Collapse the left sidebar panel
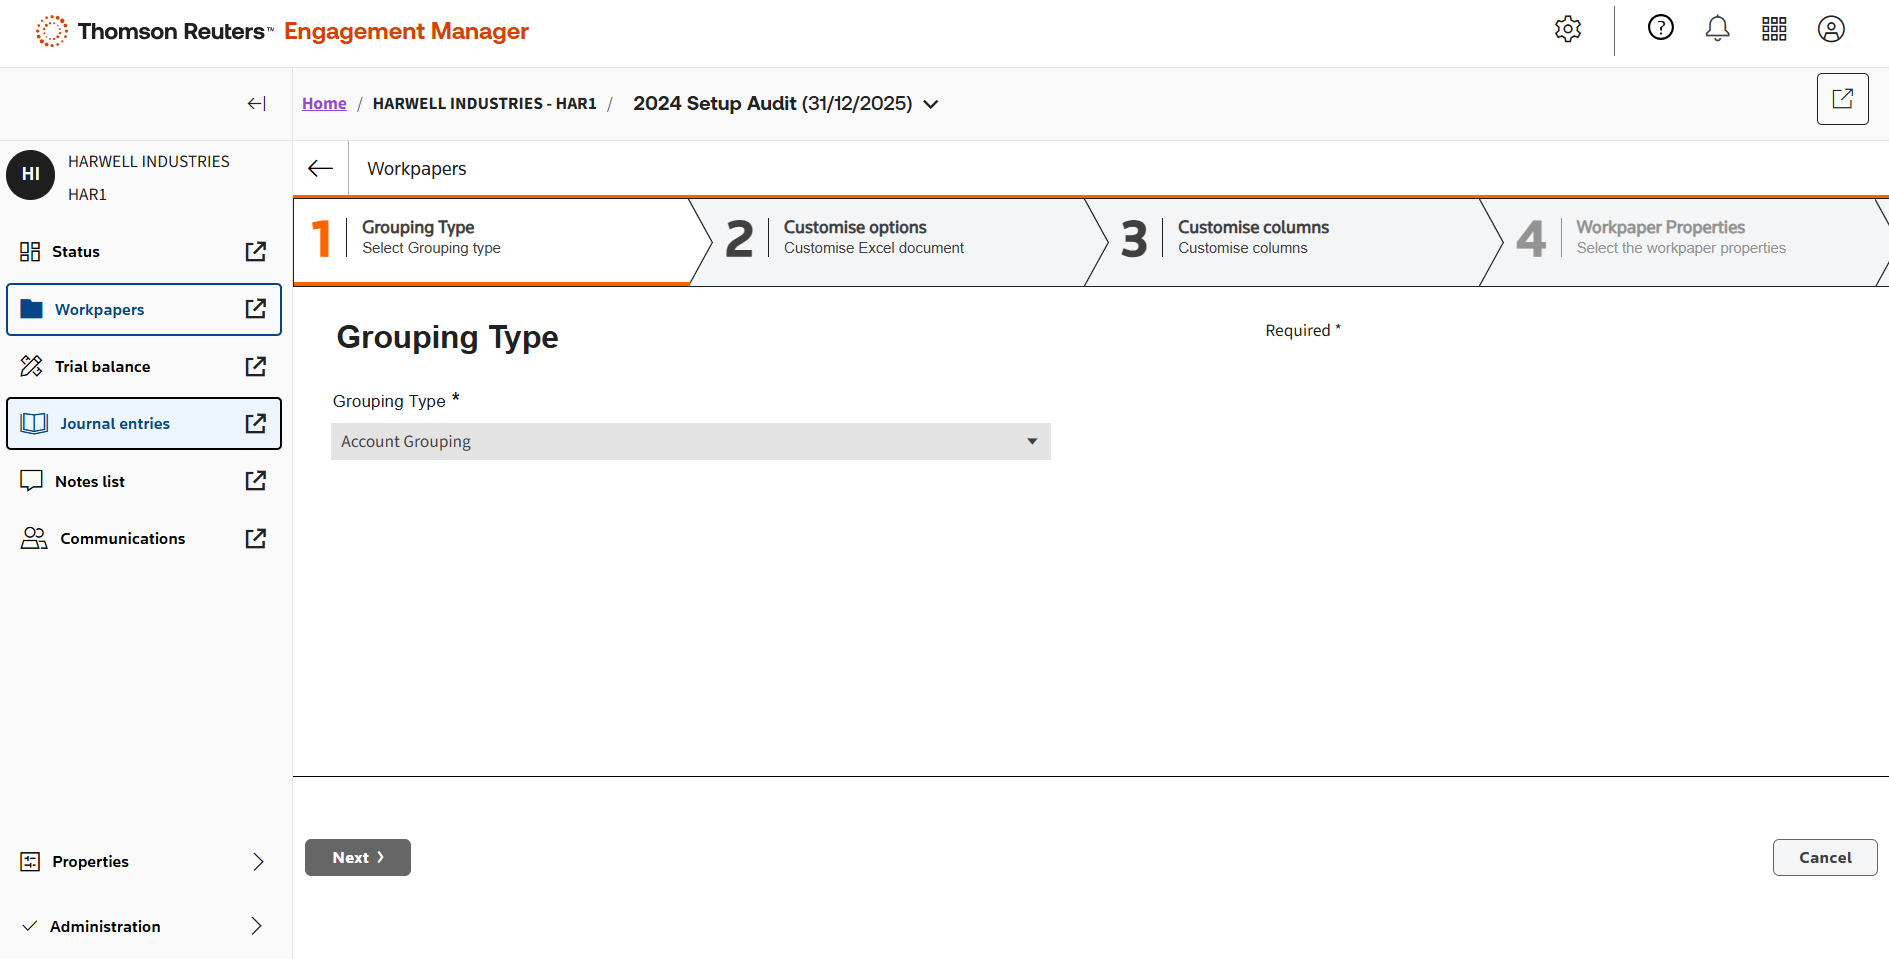 [256, 104]
